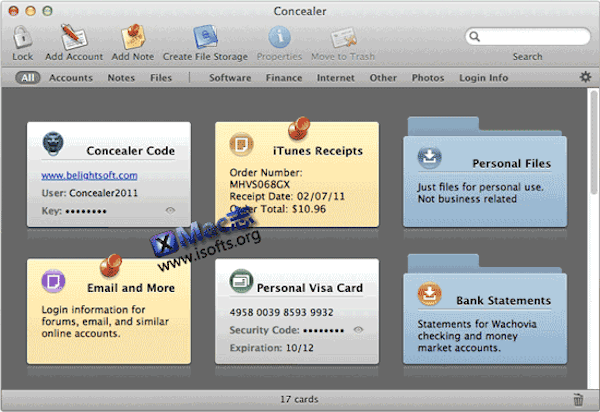Click the Create File Storage icon
This screenshot has width=600, height=412.
coord(205,37)
